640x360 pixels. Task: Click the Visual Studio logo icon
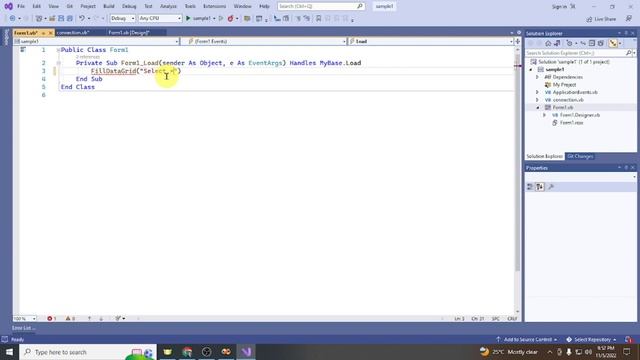[8, 6]
